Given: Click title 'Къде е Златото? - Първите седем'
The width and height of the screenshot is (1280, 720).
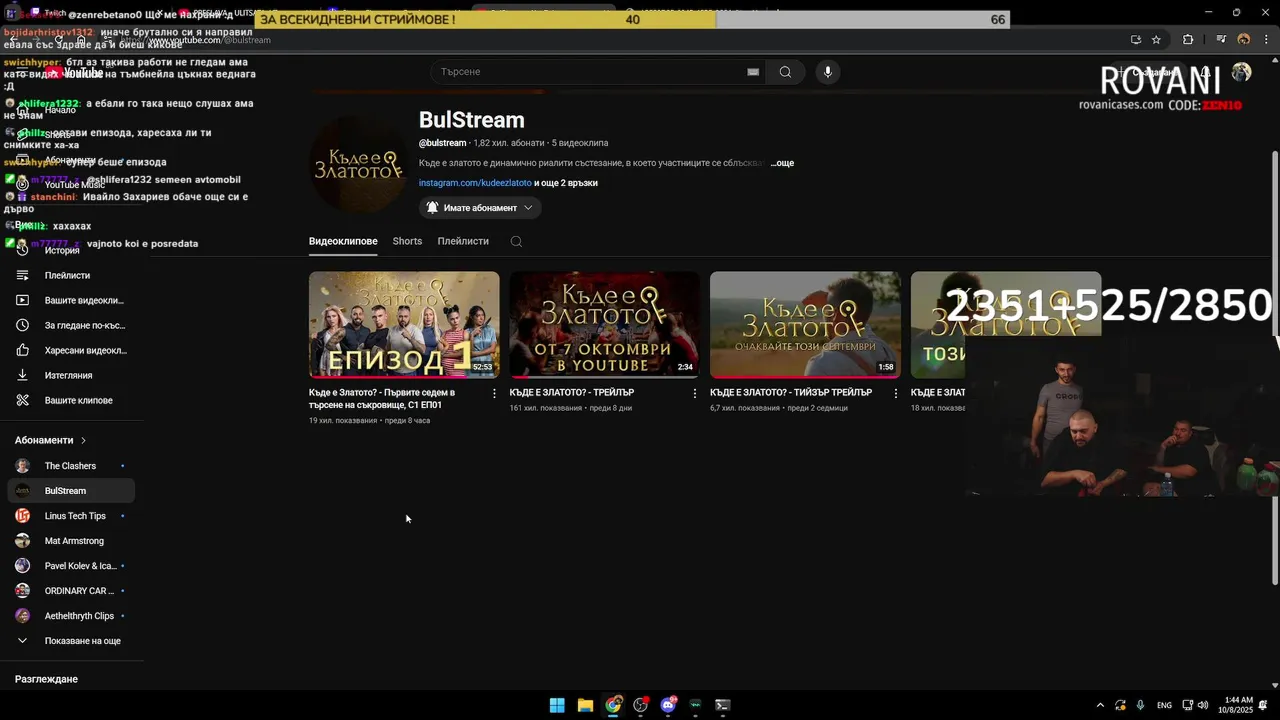Looking at the screenshot, I should (382, 399).
